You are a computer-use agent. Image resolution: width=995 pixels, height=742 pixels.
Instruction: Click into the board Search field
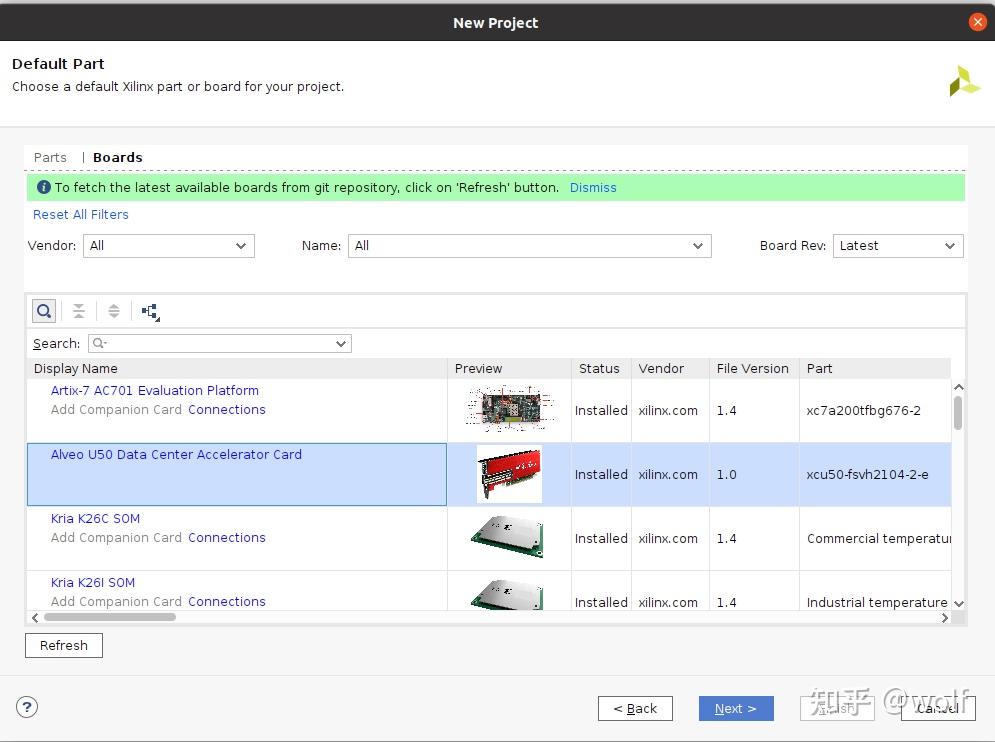[220, 343]
